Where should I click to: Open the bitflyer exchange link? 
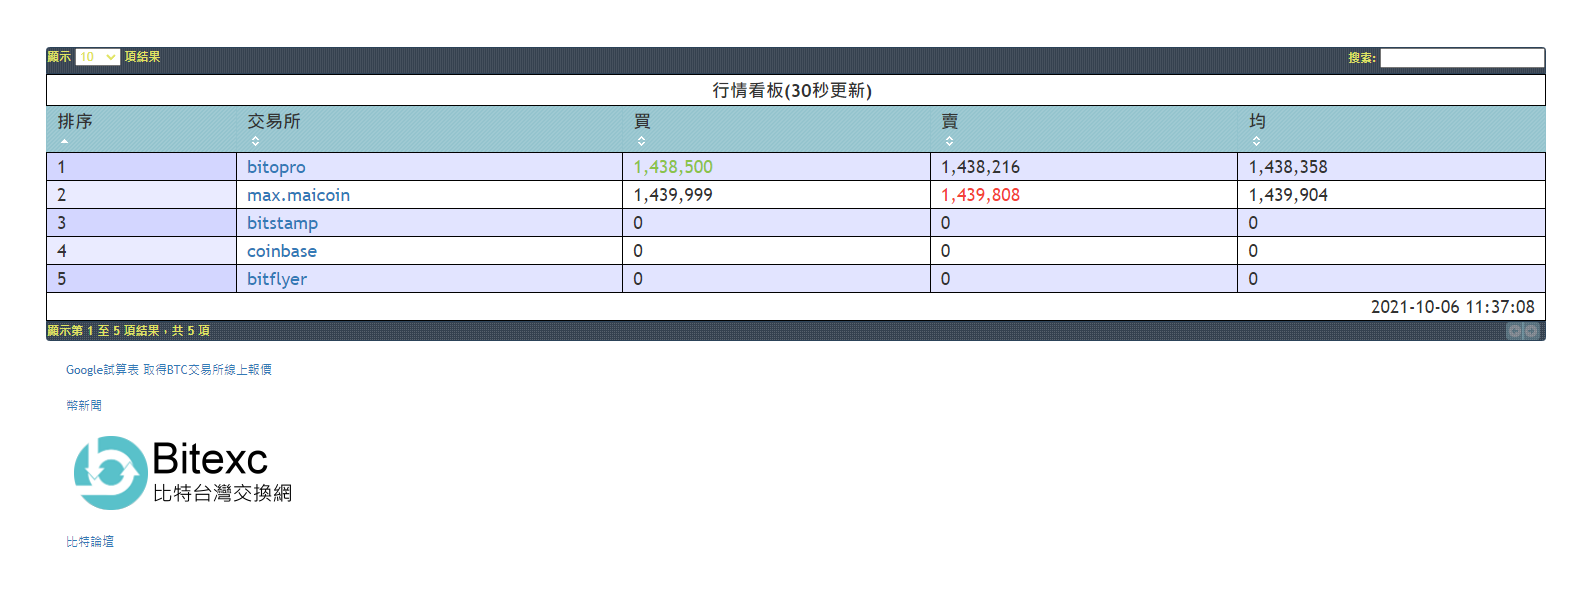277,279
